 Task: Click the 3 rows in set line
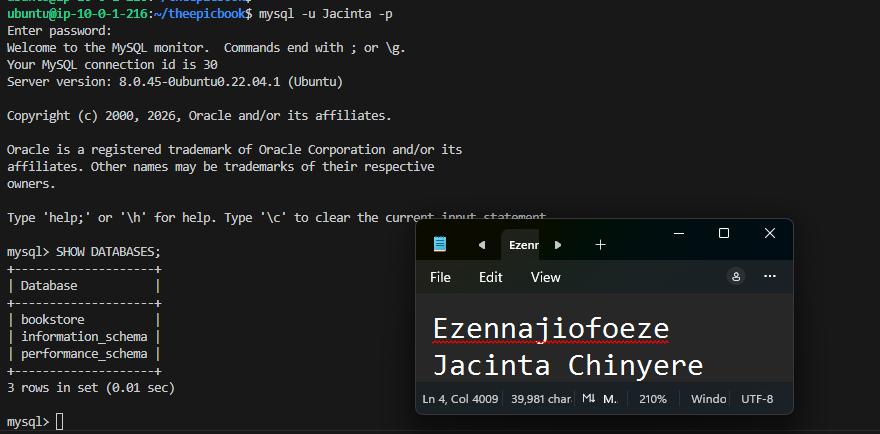[x=91, y=388]
